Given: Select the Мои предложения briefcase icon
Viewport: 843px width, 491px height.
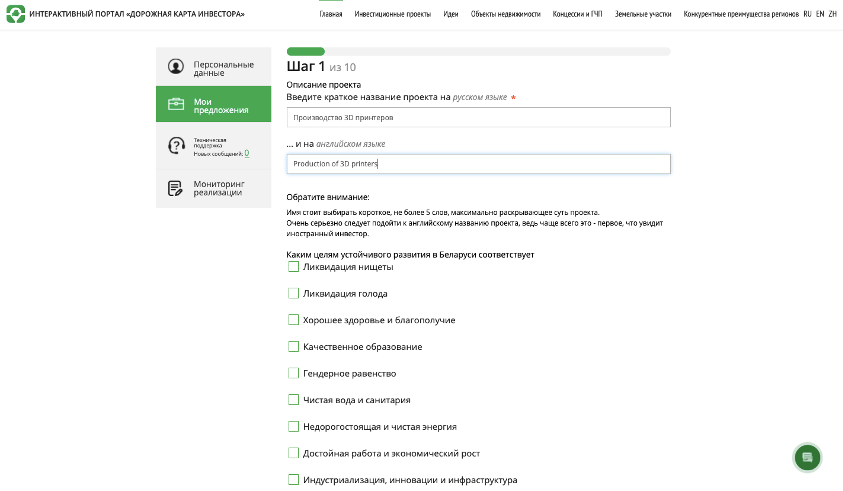Looking at the screenshot, I should [x=176, y=104].
